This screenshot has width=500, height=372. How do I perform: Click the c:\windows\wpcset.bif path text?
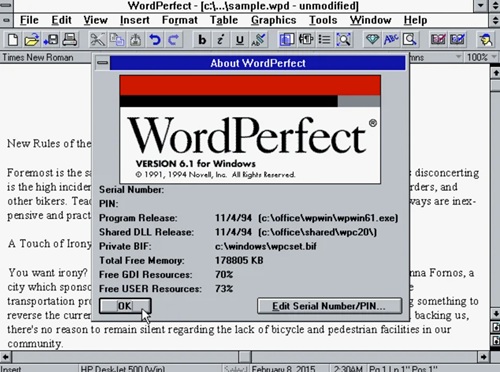[x=266, y=246]
